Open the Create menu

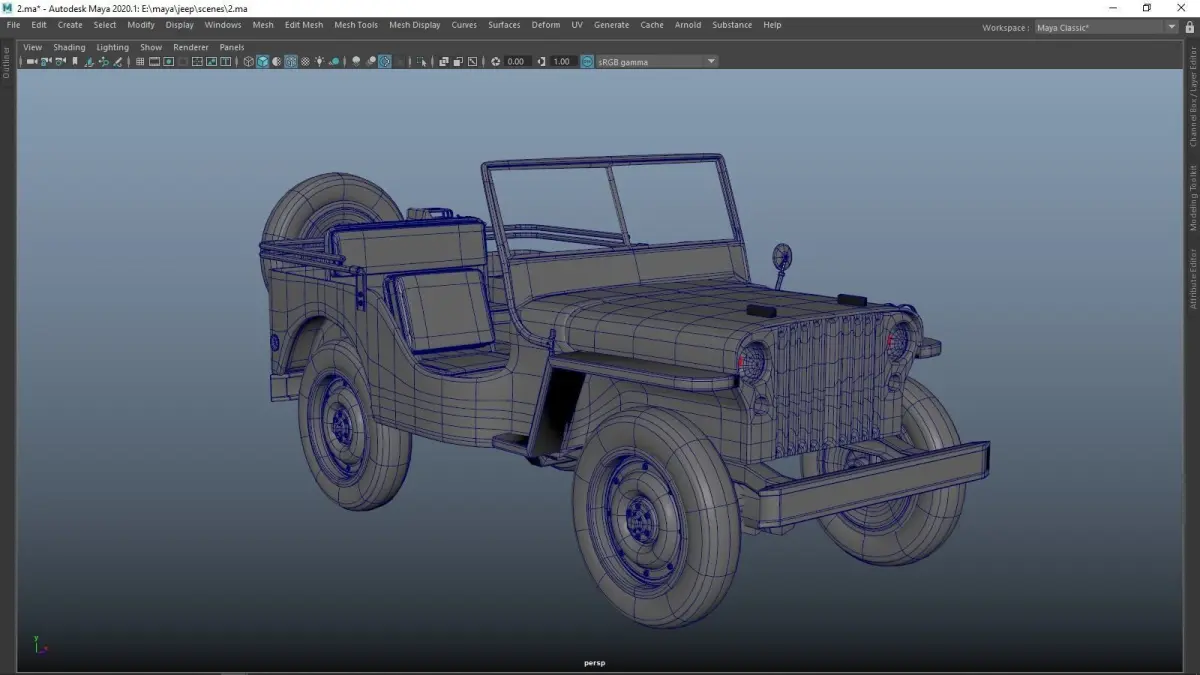point(70,25)
